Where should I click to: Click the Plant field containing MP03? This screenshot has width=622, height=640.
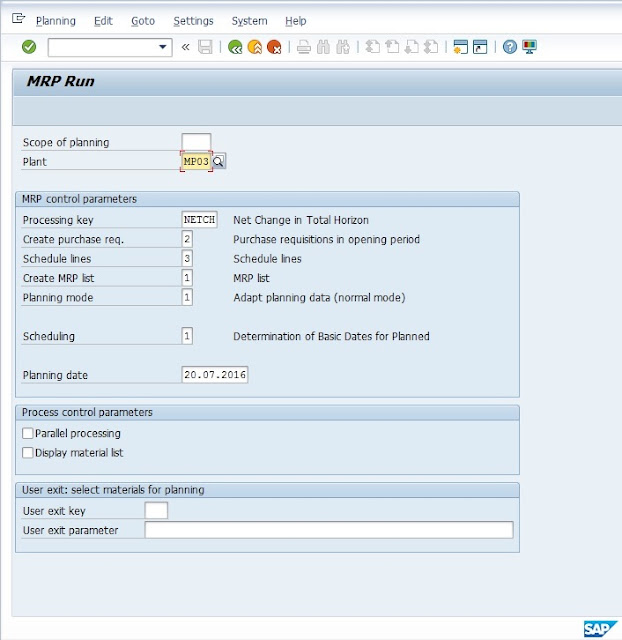pyautogui.click(x=196, y=161)
